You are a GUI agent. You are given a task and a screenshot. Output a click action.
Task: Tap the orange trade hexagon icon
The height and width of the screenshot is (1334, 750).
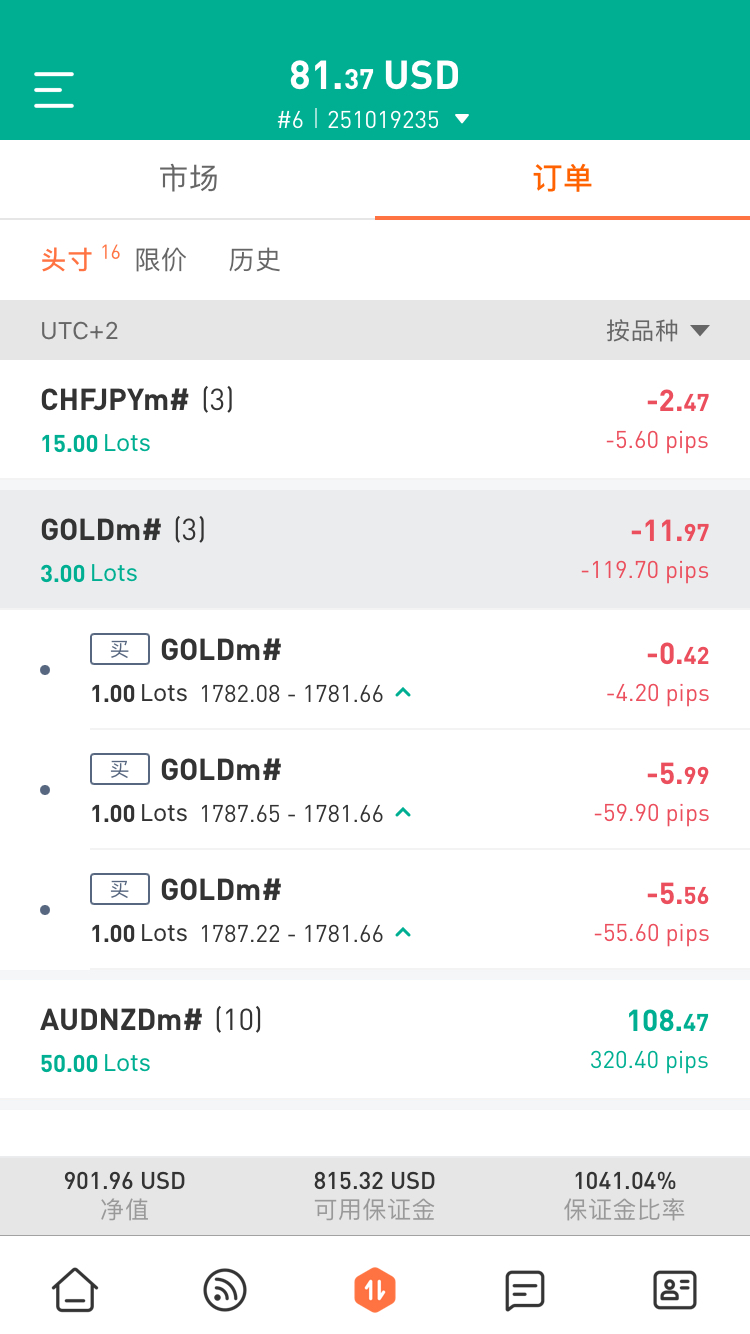click(x=375, y=1290)
